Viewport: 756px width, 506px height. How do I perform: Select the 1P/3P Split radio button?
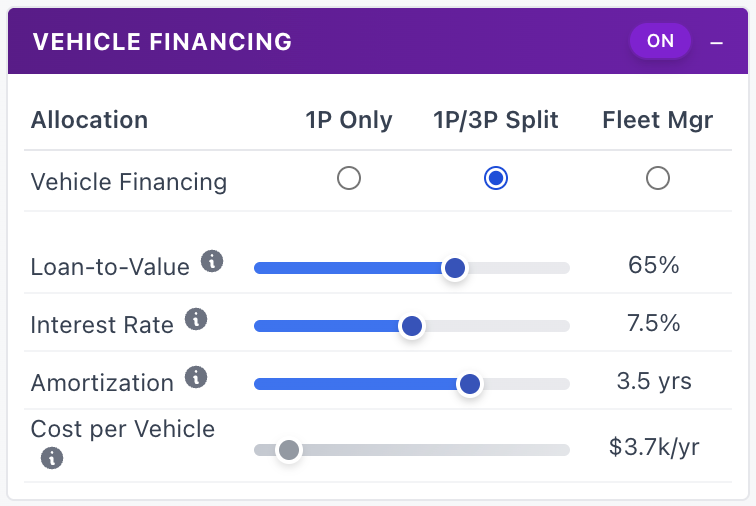click(495, 179)
